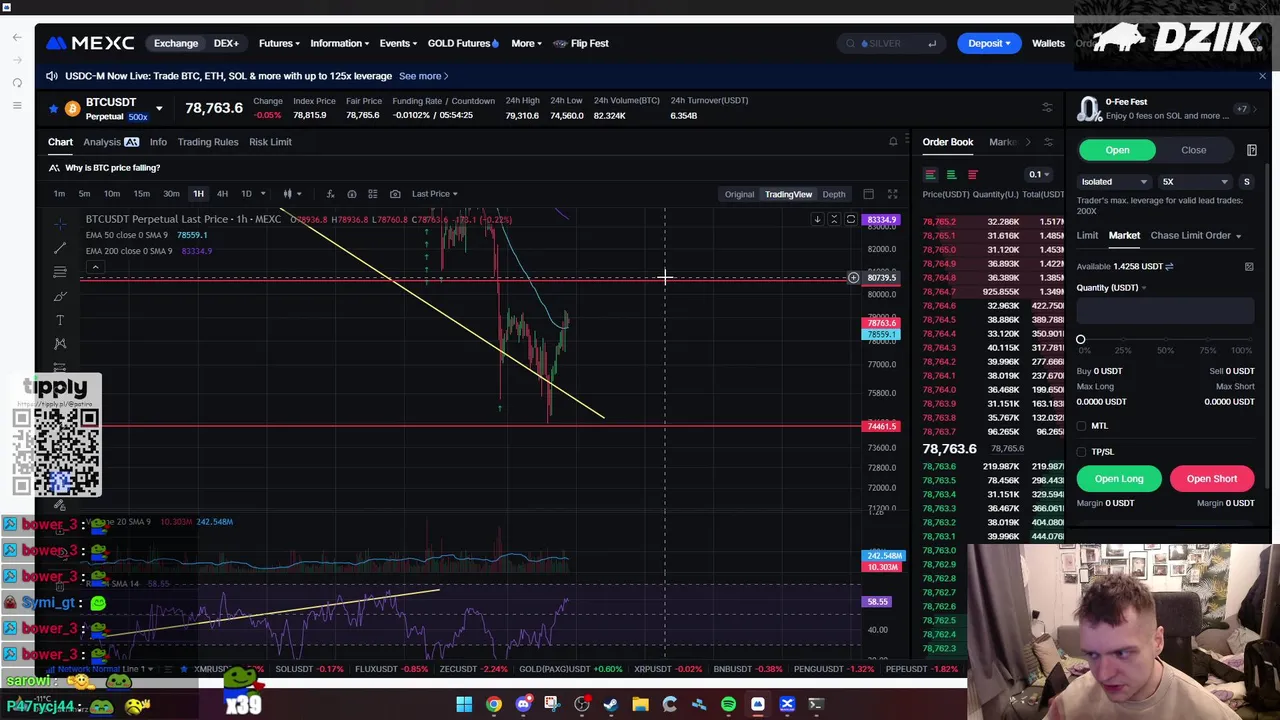Switch to the Info tab
The height and width of the screenshot is (720, 1280).
pos(158,142)
